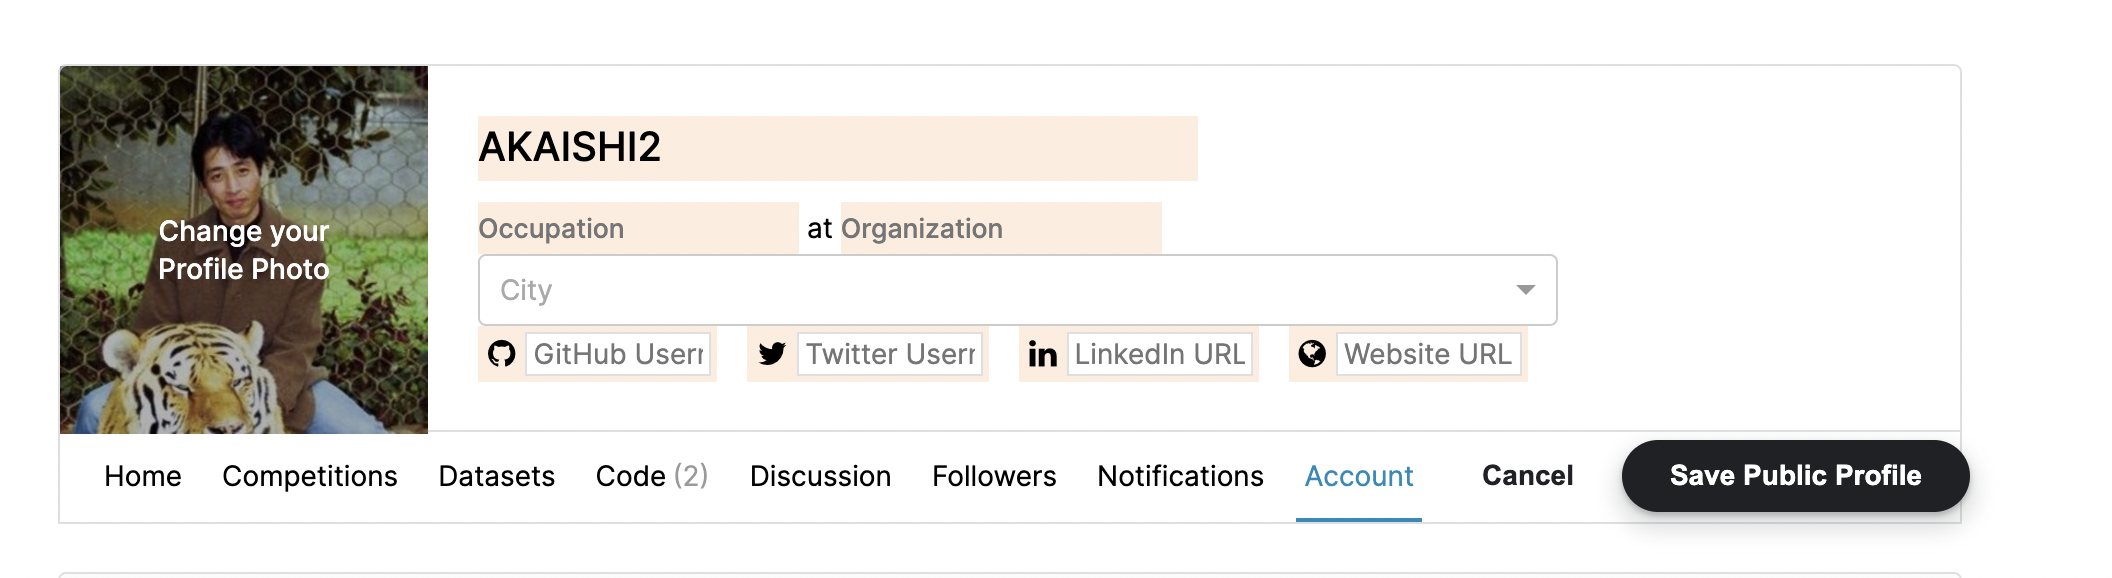The image size is (2112, 578).
Task: Click the Twitter bird icon
Action: [772, 354]
